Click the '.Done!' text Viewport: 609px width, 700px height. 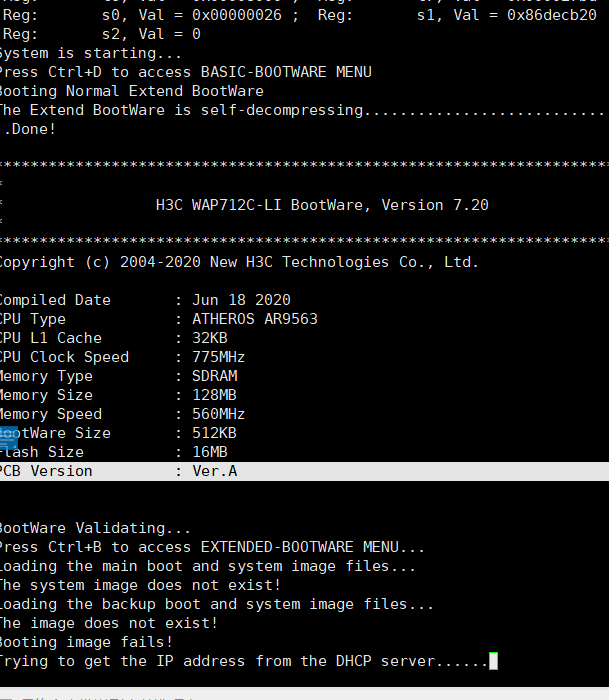tap(29, 129)
